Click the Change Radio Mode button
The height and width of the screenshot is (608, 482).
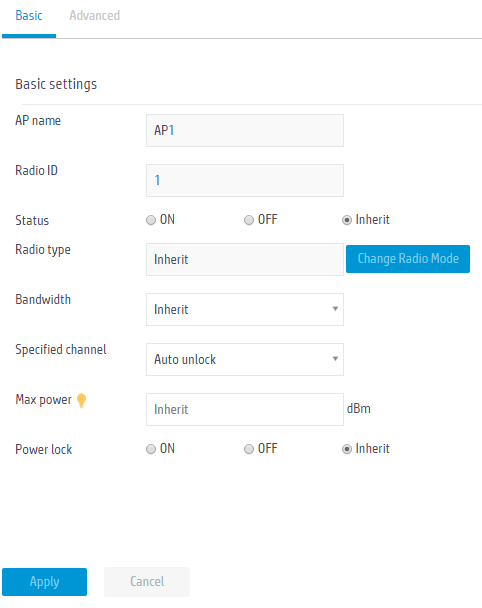[x=408, y=259]
